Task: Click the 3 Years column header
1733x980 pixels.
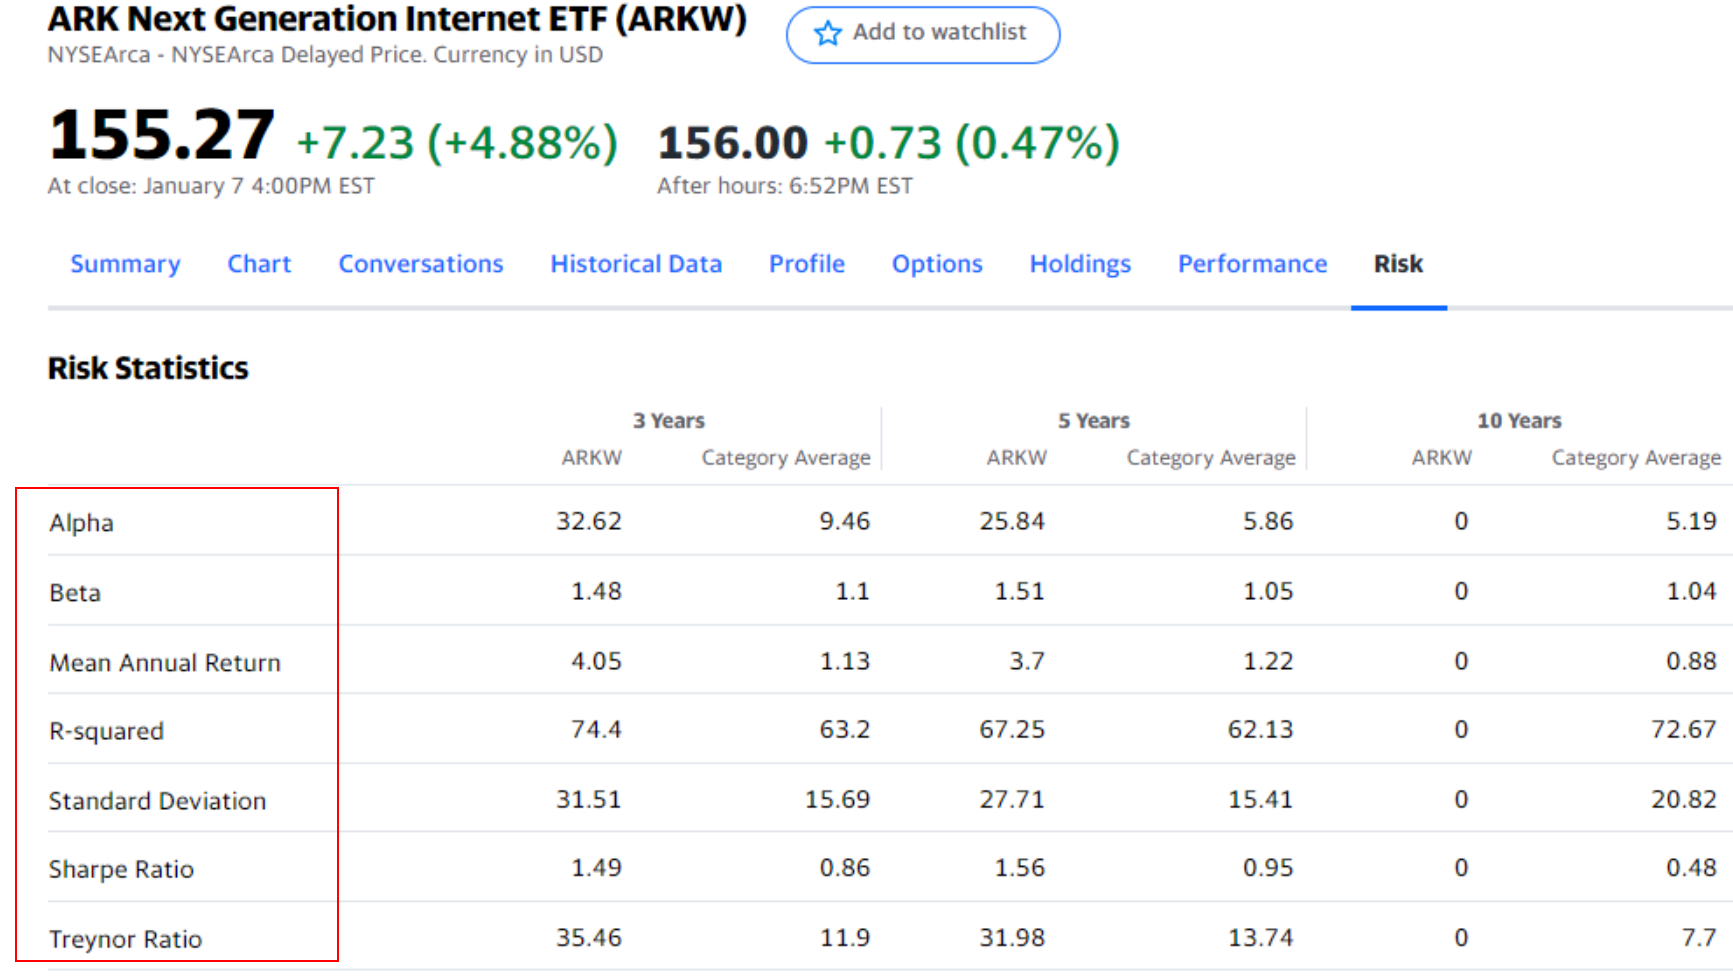Action: pos(668,421)
